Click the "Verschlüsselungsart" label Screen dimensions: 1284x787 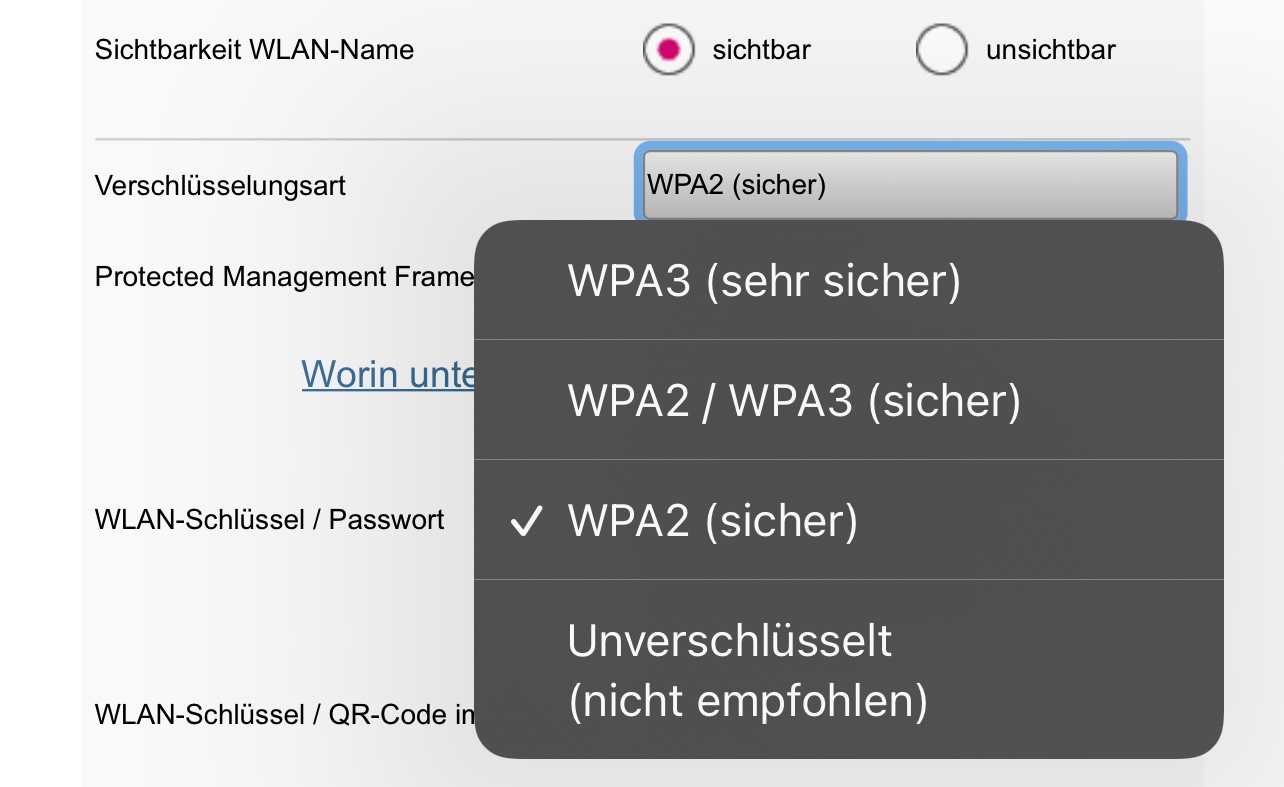point(220,185)
